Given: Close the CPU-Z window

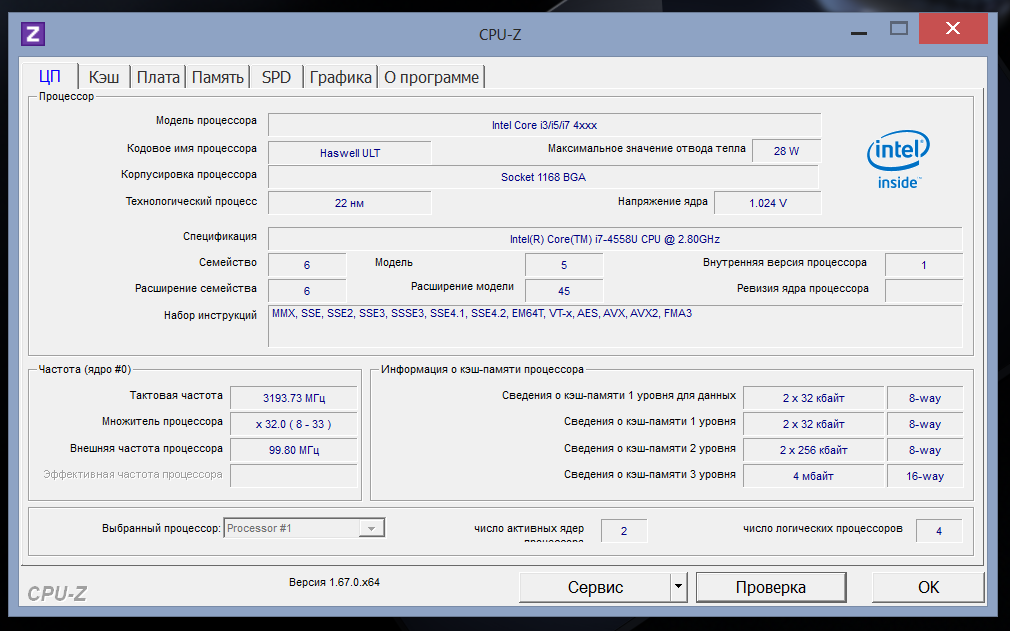Looking at the screenshot, I should (x=953, y=29).
